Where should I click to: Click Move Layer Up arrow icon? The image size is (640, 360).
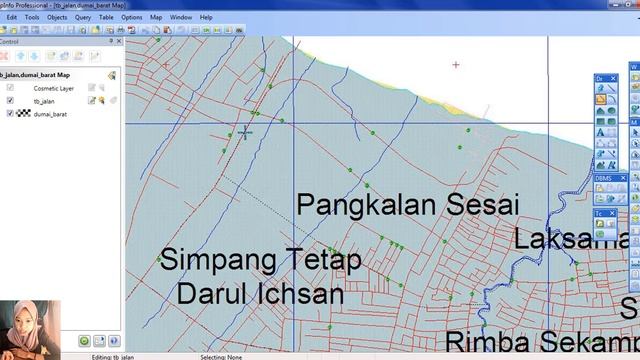(20, 56)
